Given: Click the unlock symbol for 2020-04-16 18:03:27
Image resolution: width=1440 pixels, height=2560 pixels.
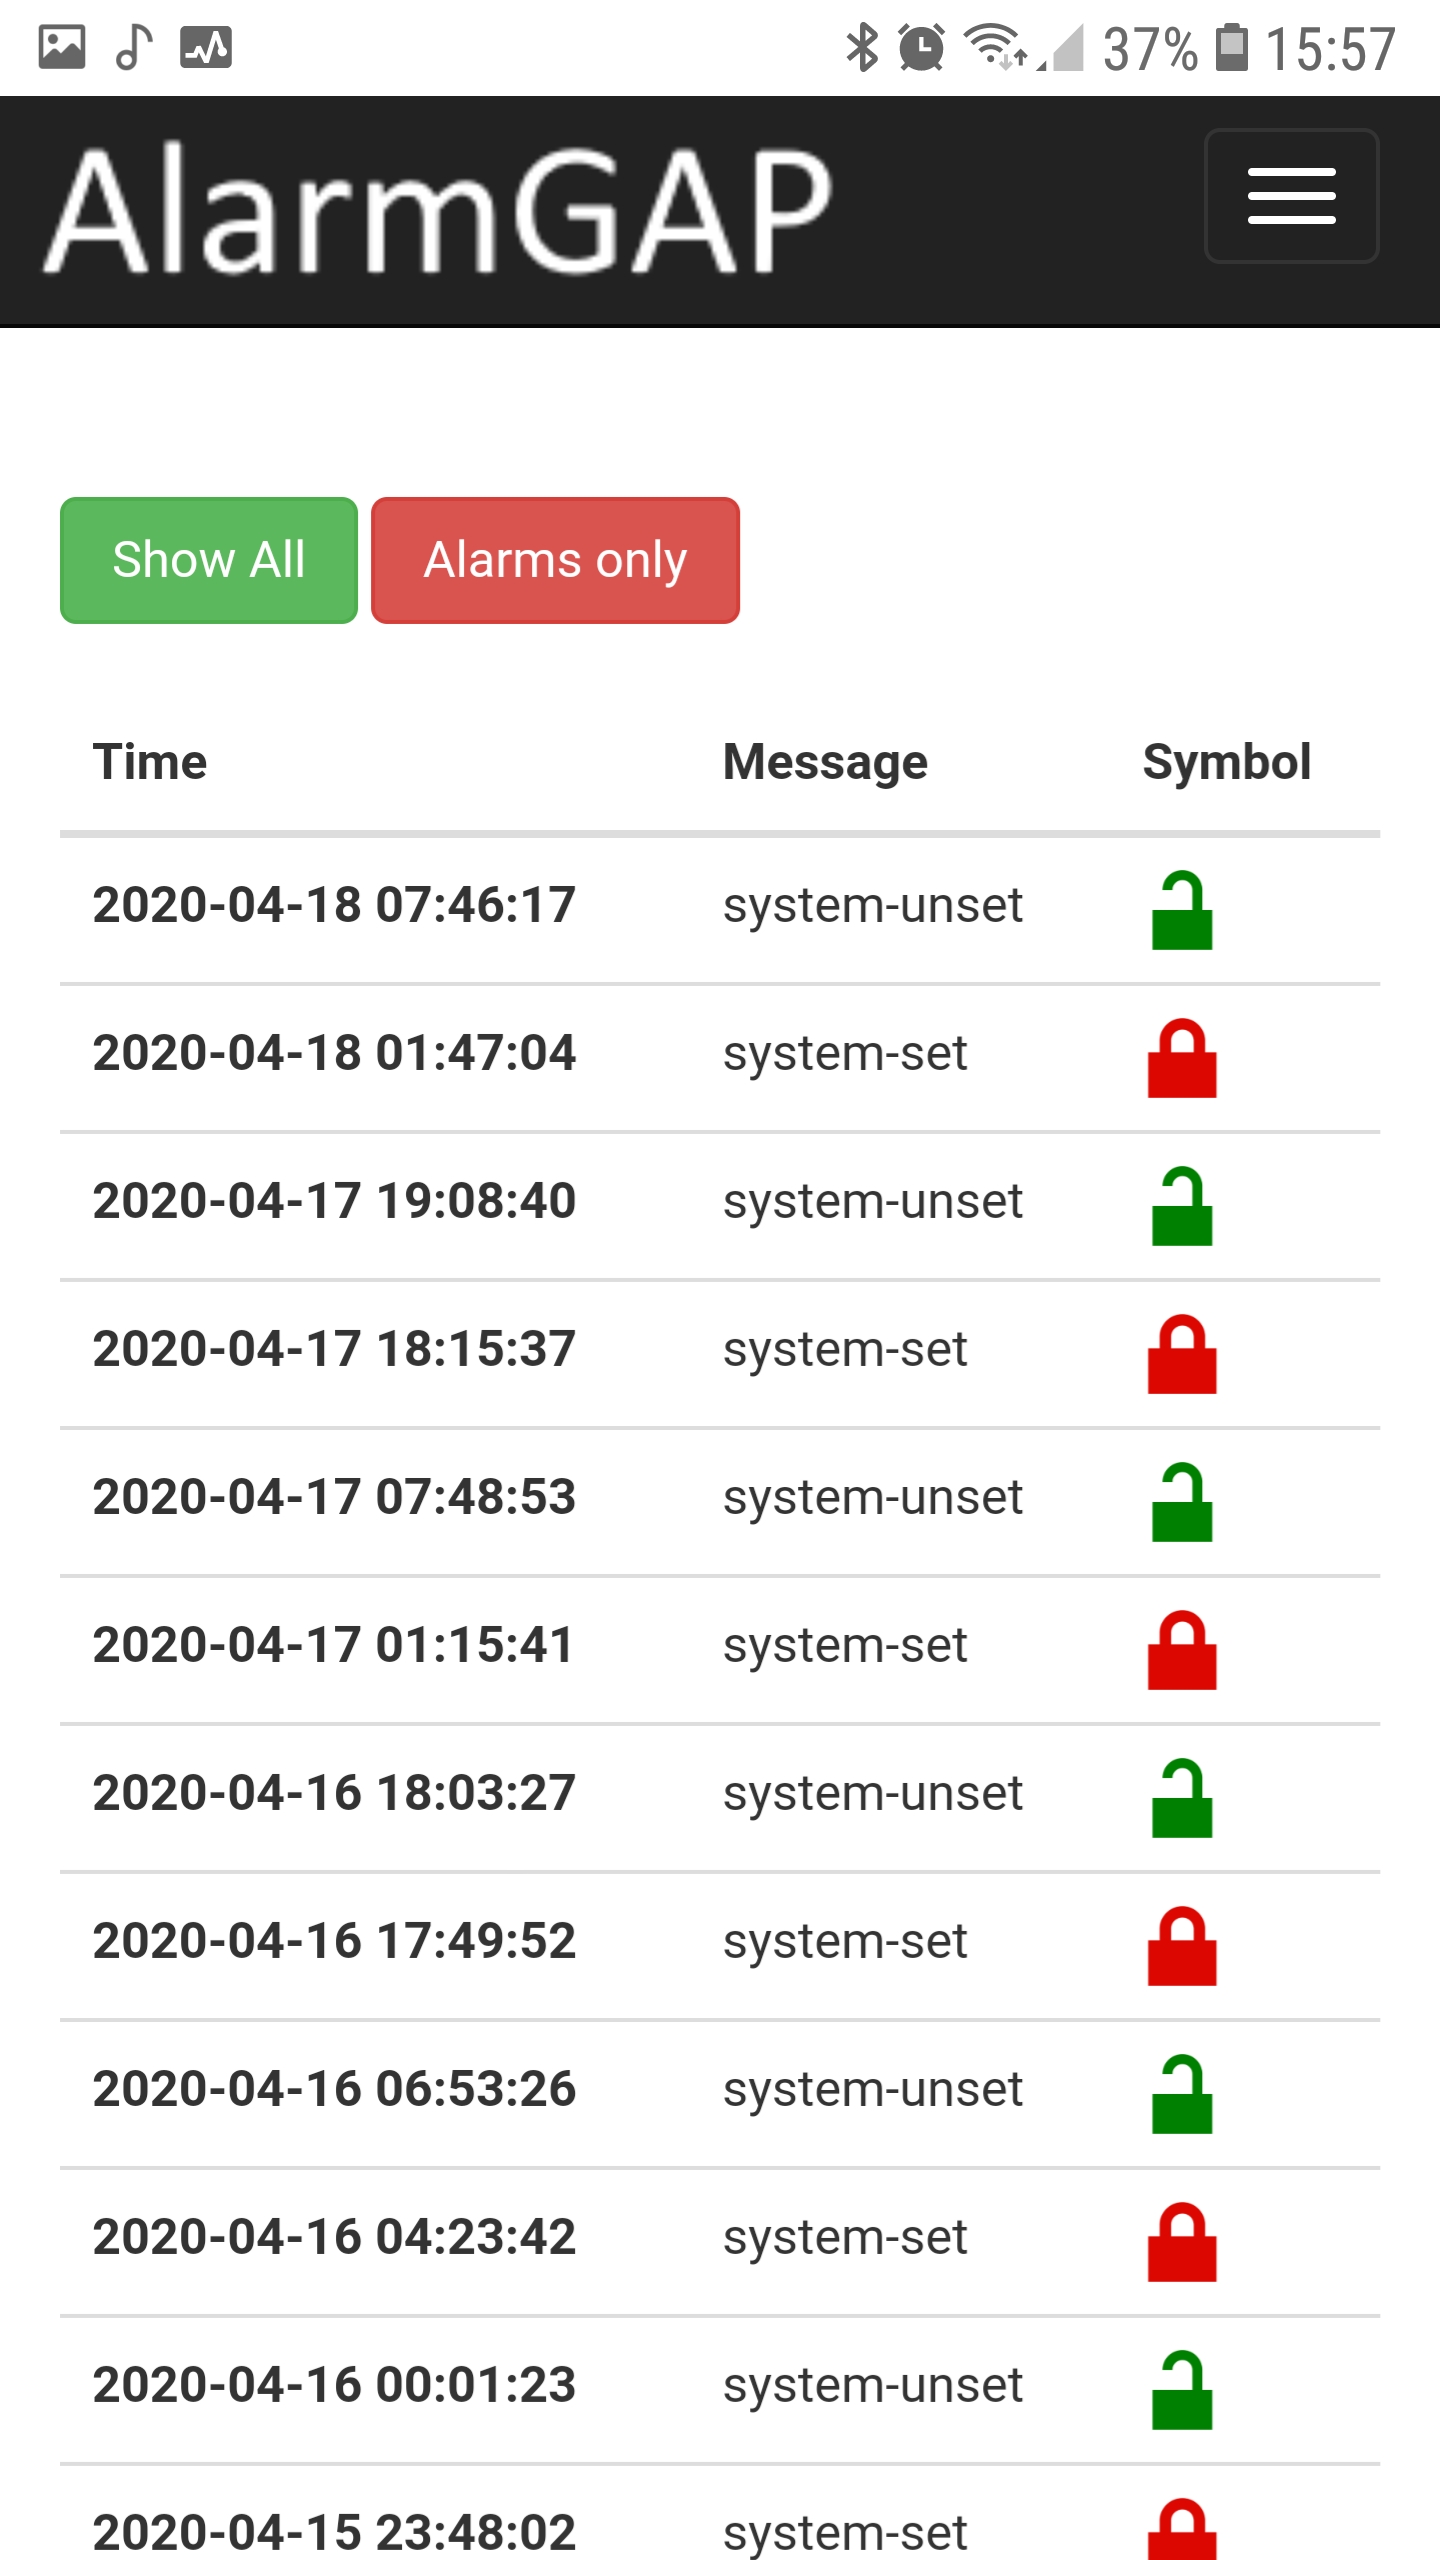Looking at the screenshot, I should [1182, 1798].
